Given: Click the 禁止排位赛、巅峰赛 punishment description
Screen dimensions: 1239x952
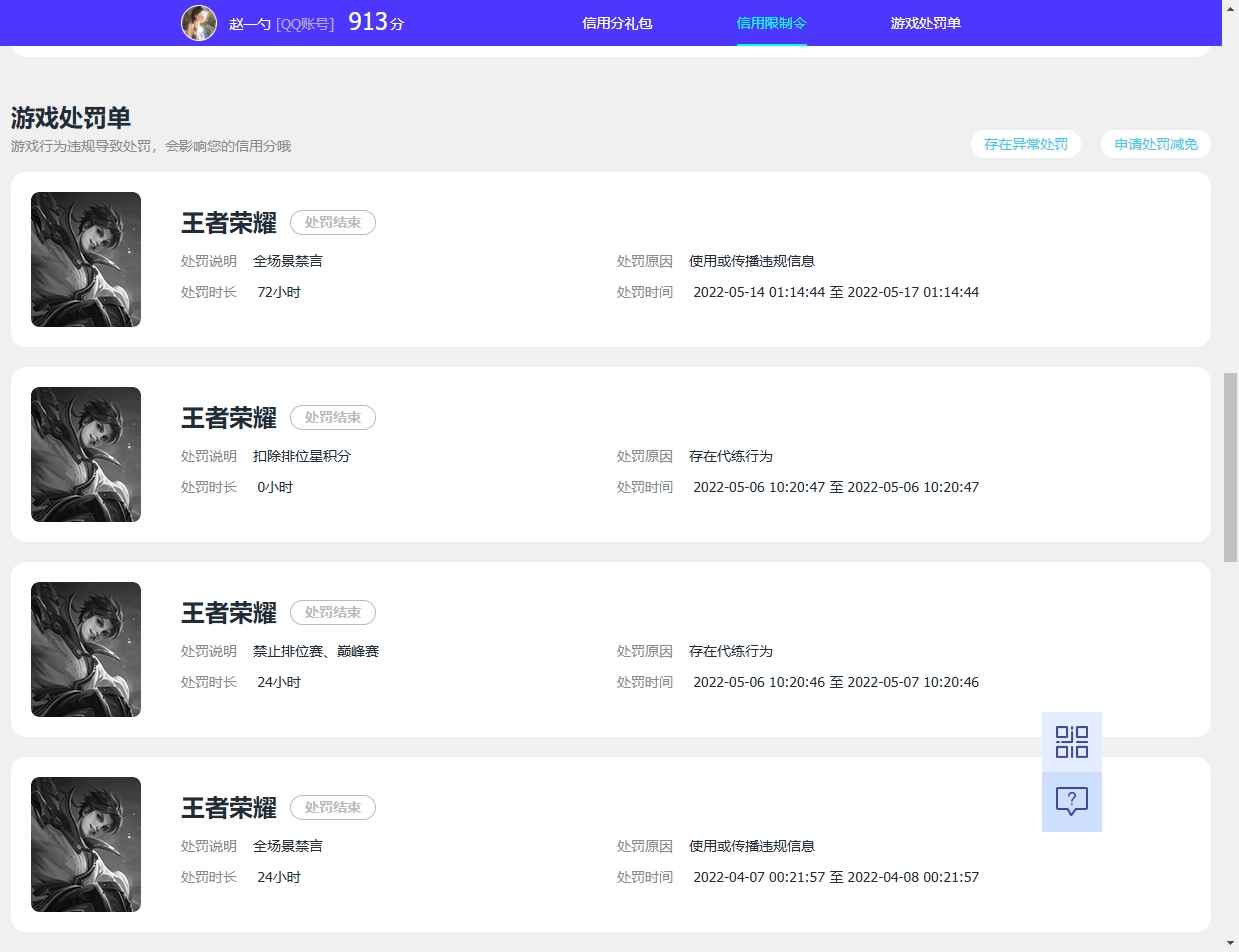Looking at the screenshot, I should tap(316, 651).
